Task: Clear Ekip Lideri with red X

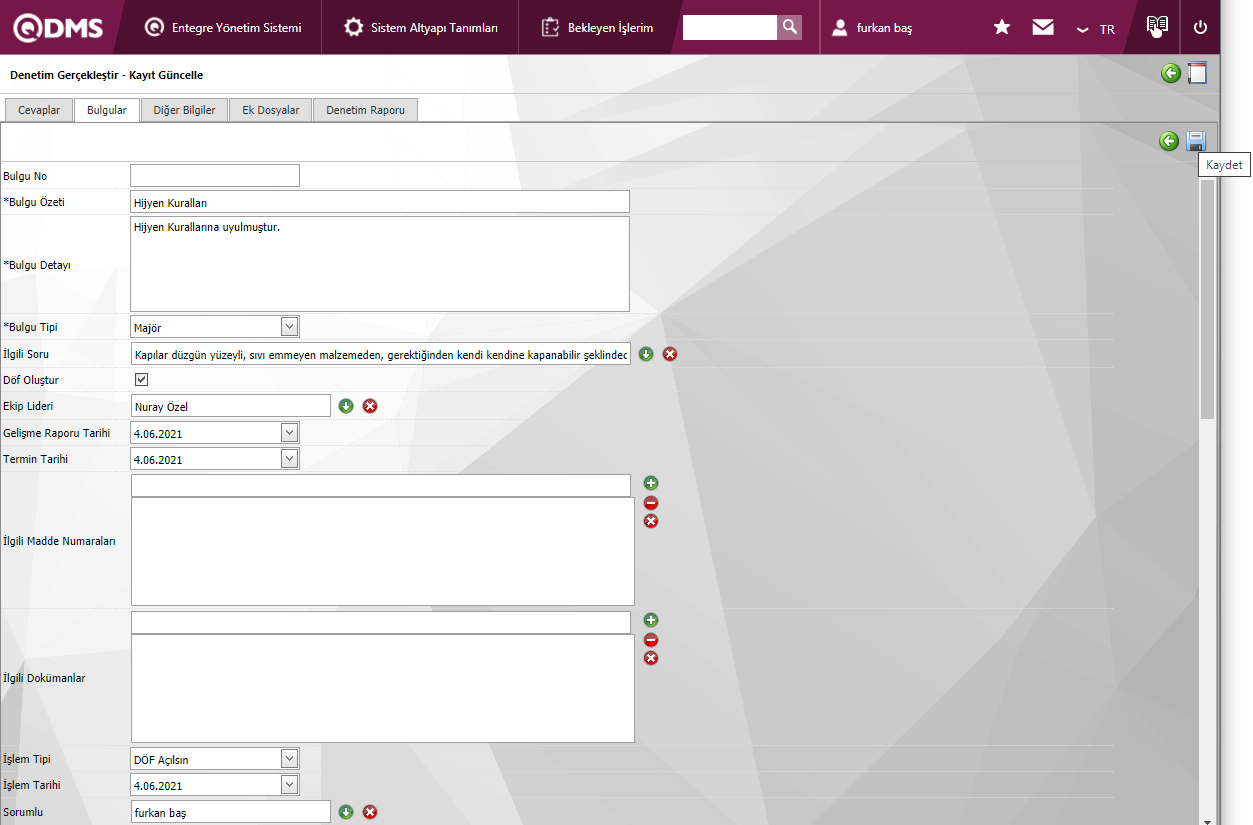Action: 370,406
